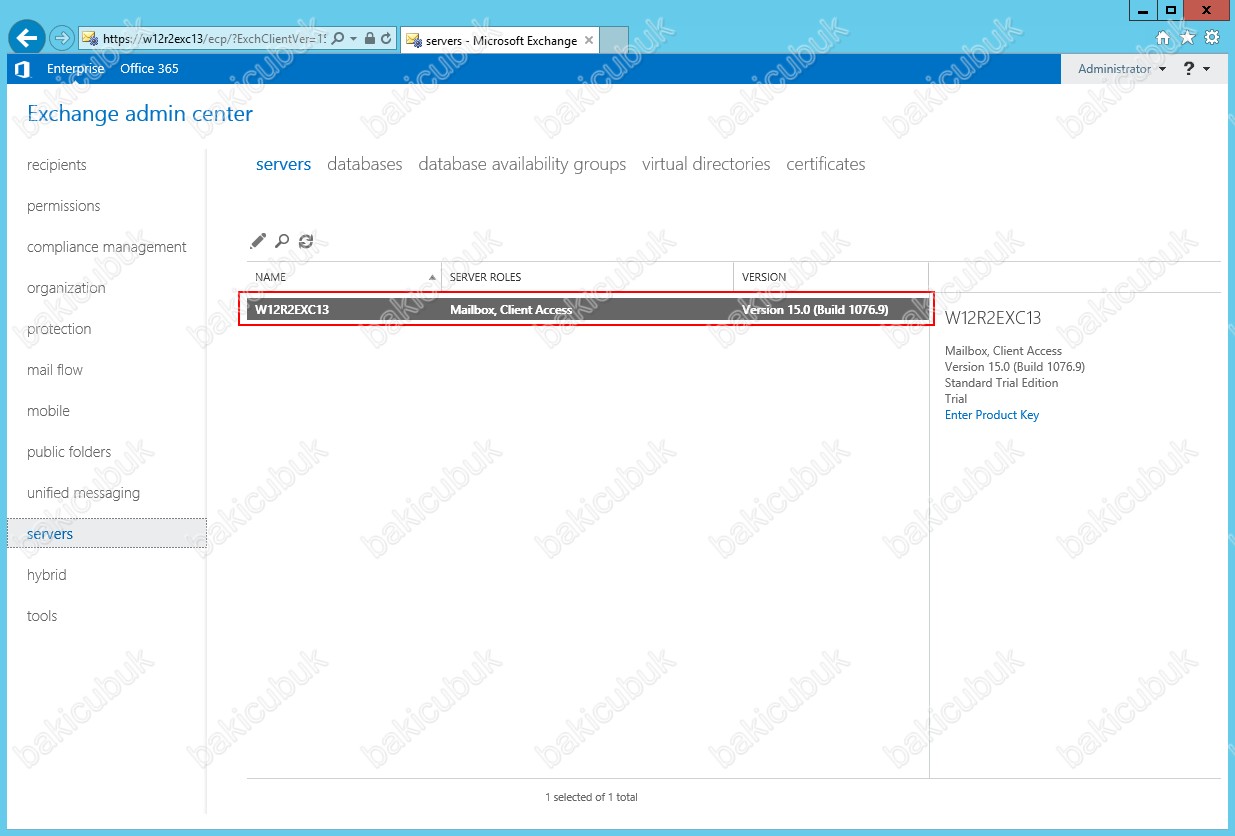Image resolution: width=1235 pixels, height=836 pixels.
Task: Open recipients in the left navigation
Action: pyautogui.click(x=57, y=165)
